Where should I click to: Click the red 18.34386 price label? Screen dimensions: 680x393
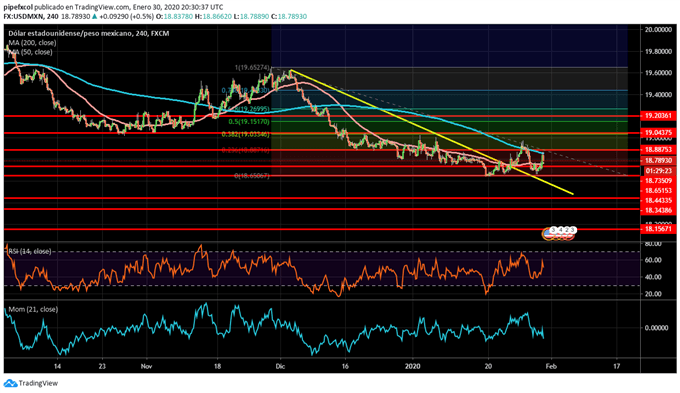point(658,211)
